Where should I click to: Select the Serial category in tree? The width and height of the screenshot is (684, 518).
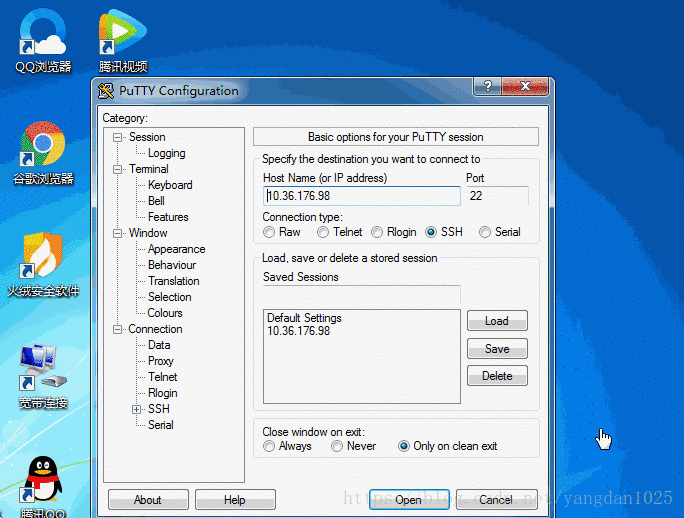[161, 425]
